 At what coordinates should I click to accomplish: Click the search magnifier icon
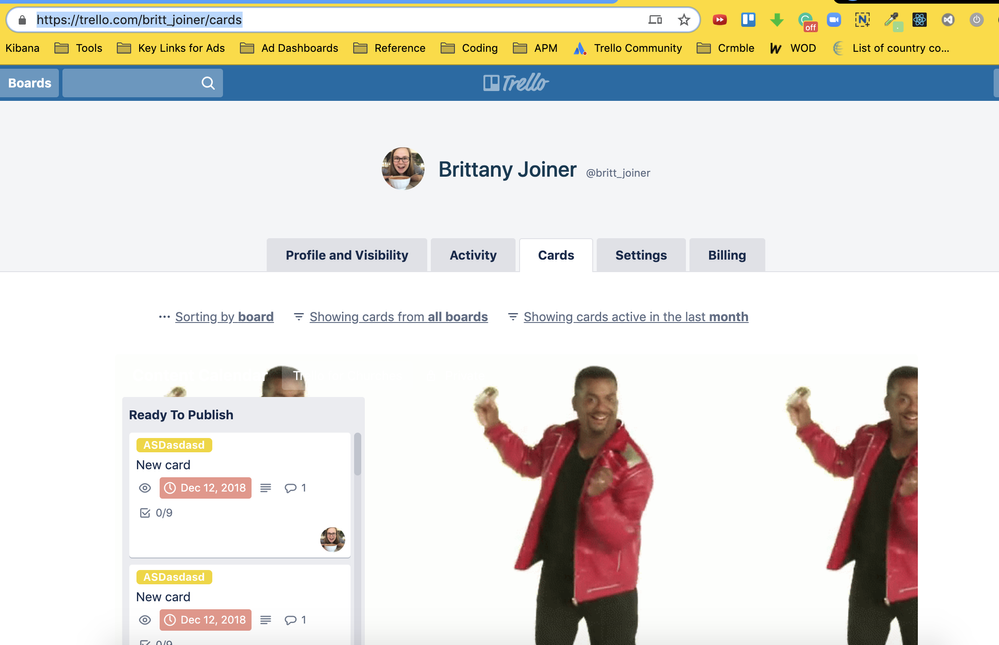click(208, 83)
